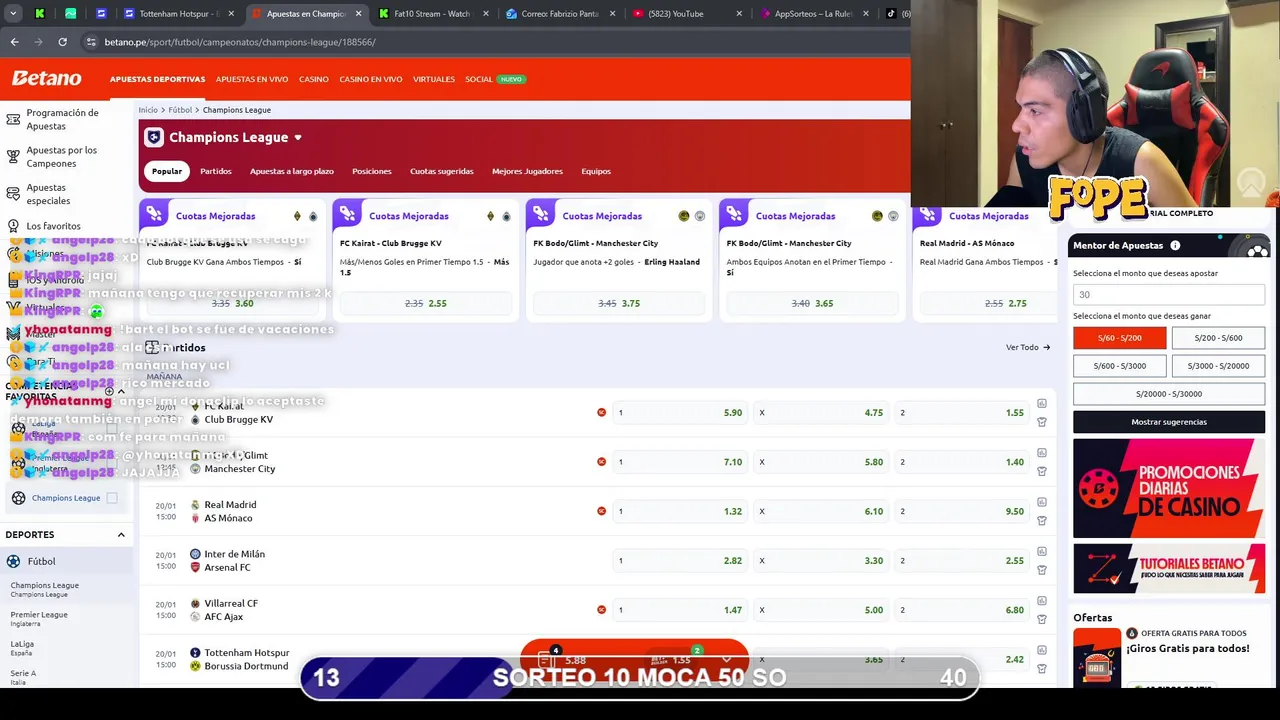1280x720 pixels.
Task: Reload the page with the browser refresh button
Action: (62, 42)
